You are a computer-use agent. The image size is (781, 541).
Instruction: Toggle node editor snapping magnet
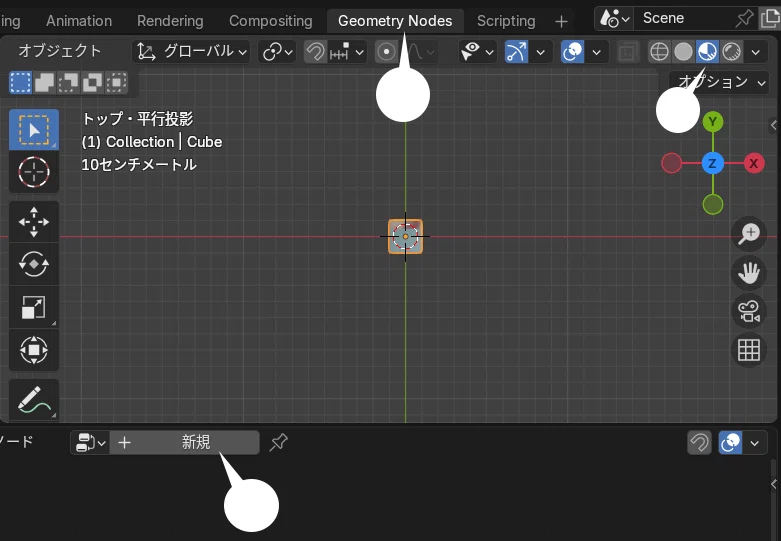(x=699, y=442)
